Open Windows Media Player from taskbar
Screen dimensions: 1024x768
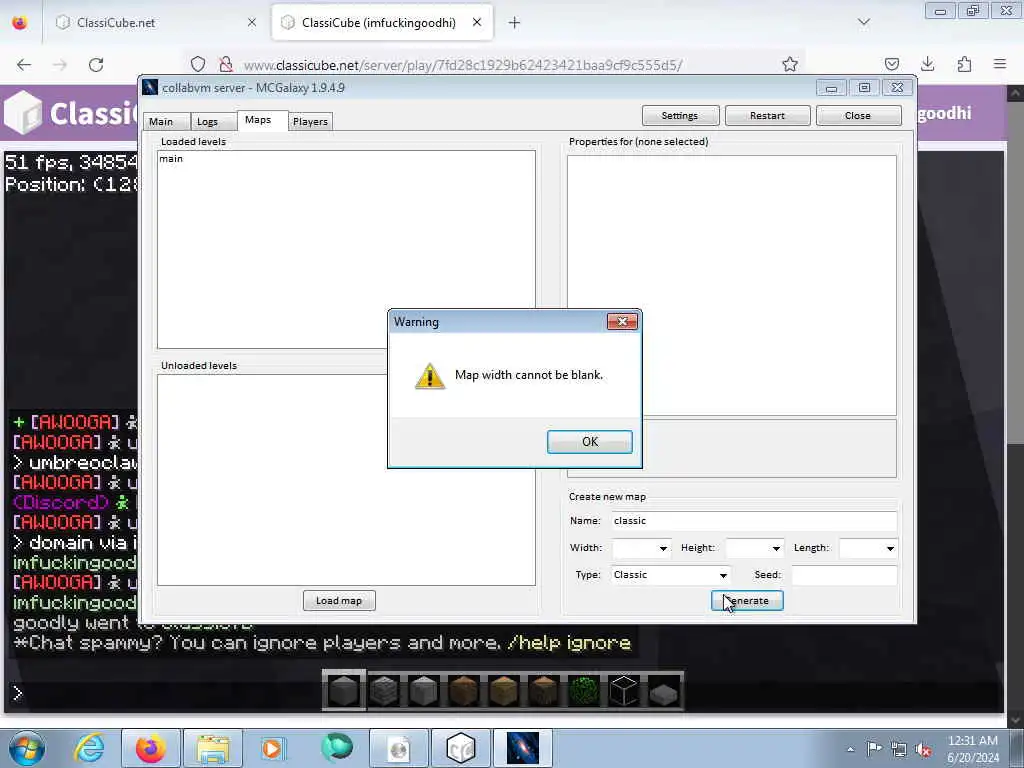(x=273, y=748)
